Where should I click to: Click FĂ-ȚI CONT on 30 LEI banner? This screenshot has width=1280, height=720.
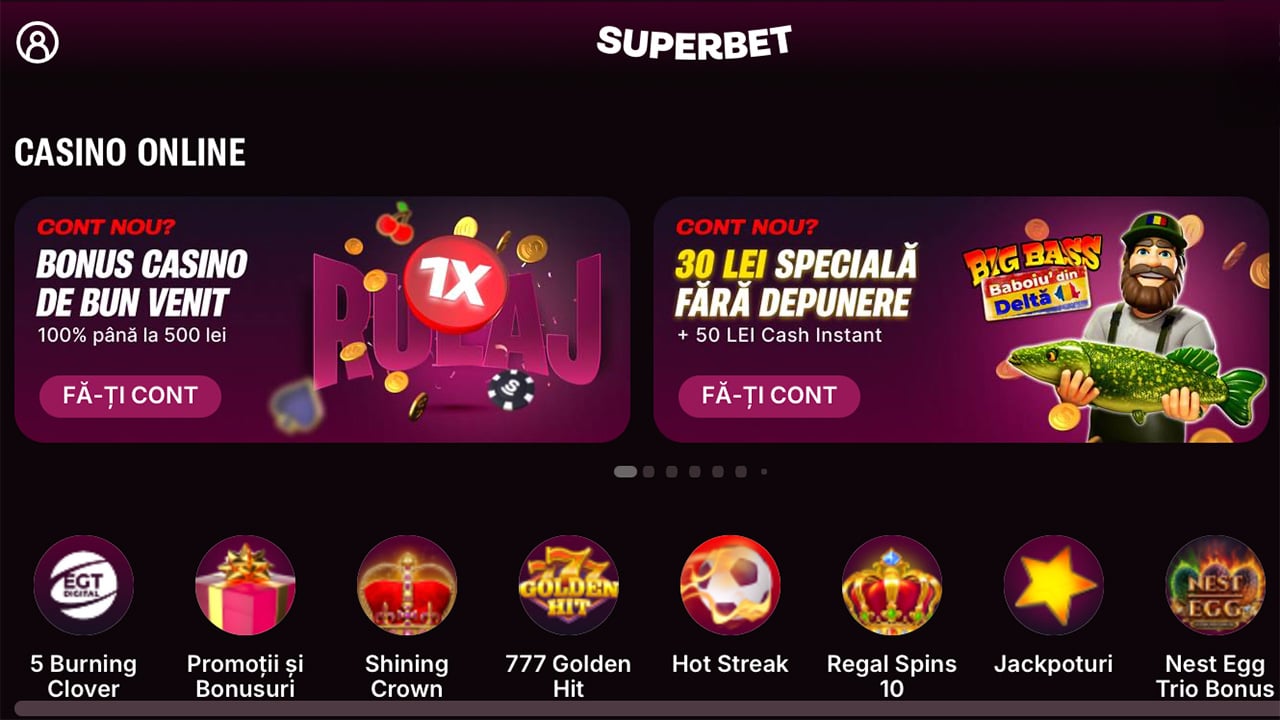pyautogui.click(x=769, y=396)
